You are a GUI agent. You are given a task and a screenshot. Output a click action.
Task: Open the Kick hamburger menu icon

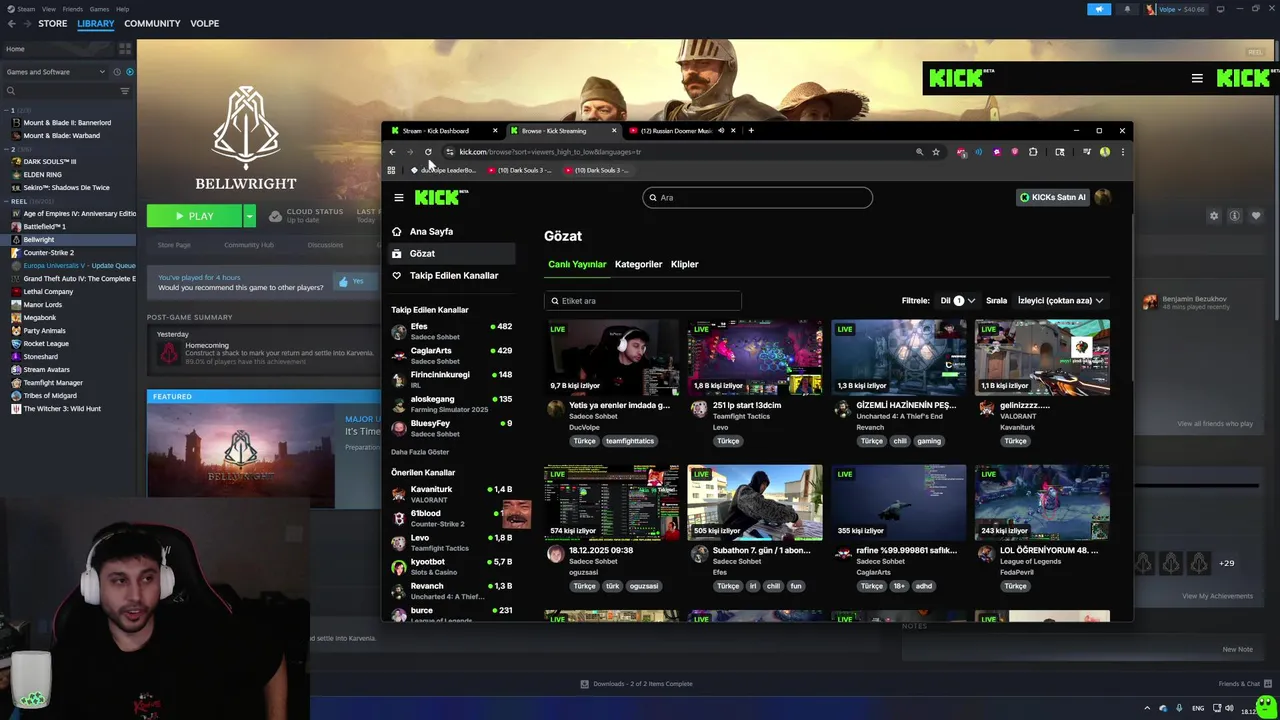(x=398, y=197)
